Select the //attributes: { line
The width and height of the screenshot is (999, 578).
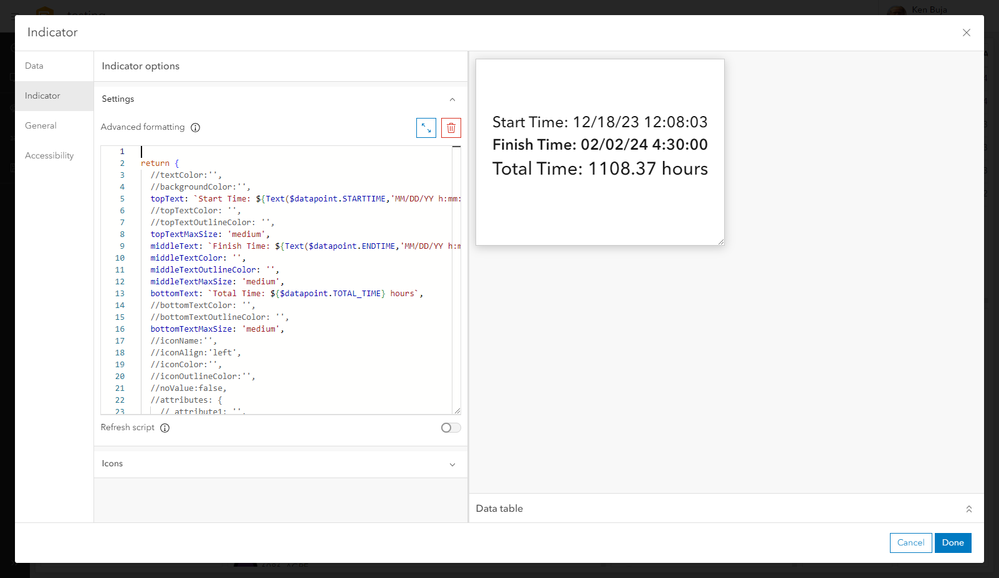point(186,400)
